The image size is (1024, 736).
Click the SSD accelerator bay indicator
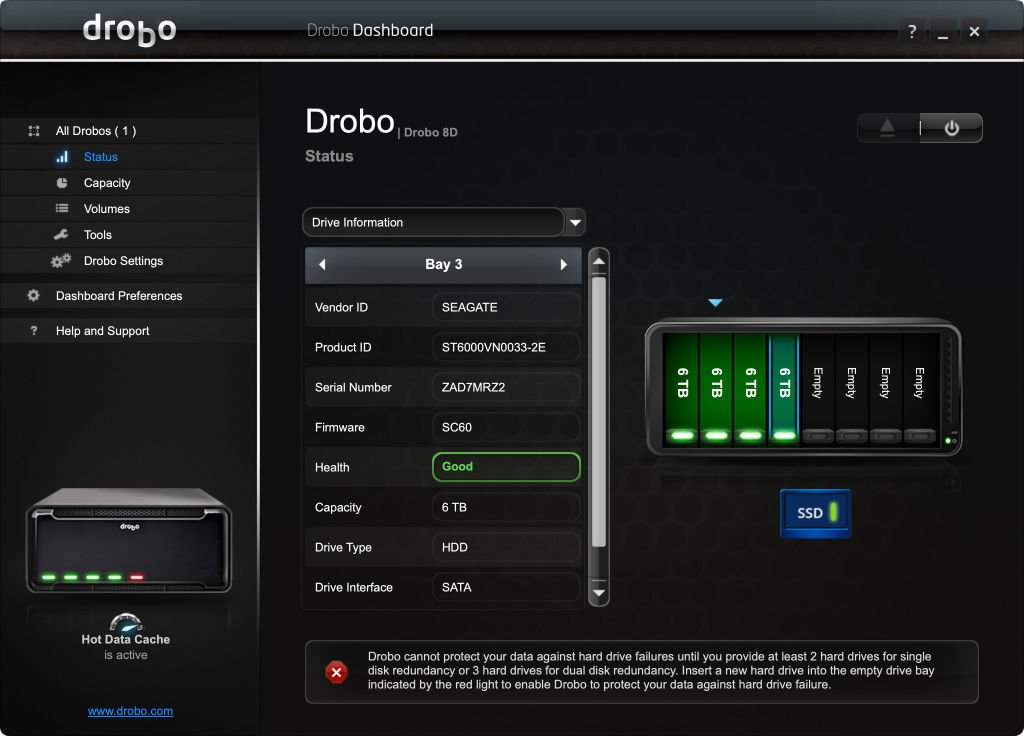[816, 513]
